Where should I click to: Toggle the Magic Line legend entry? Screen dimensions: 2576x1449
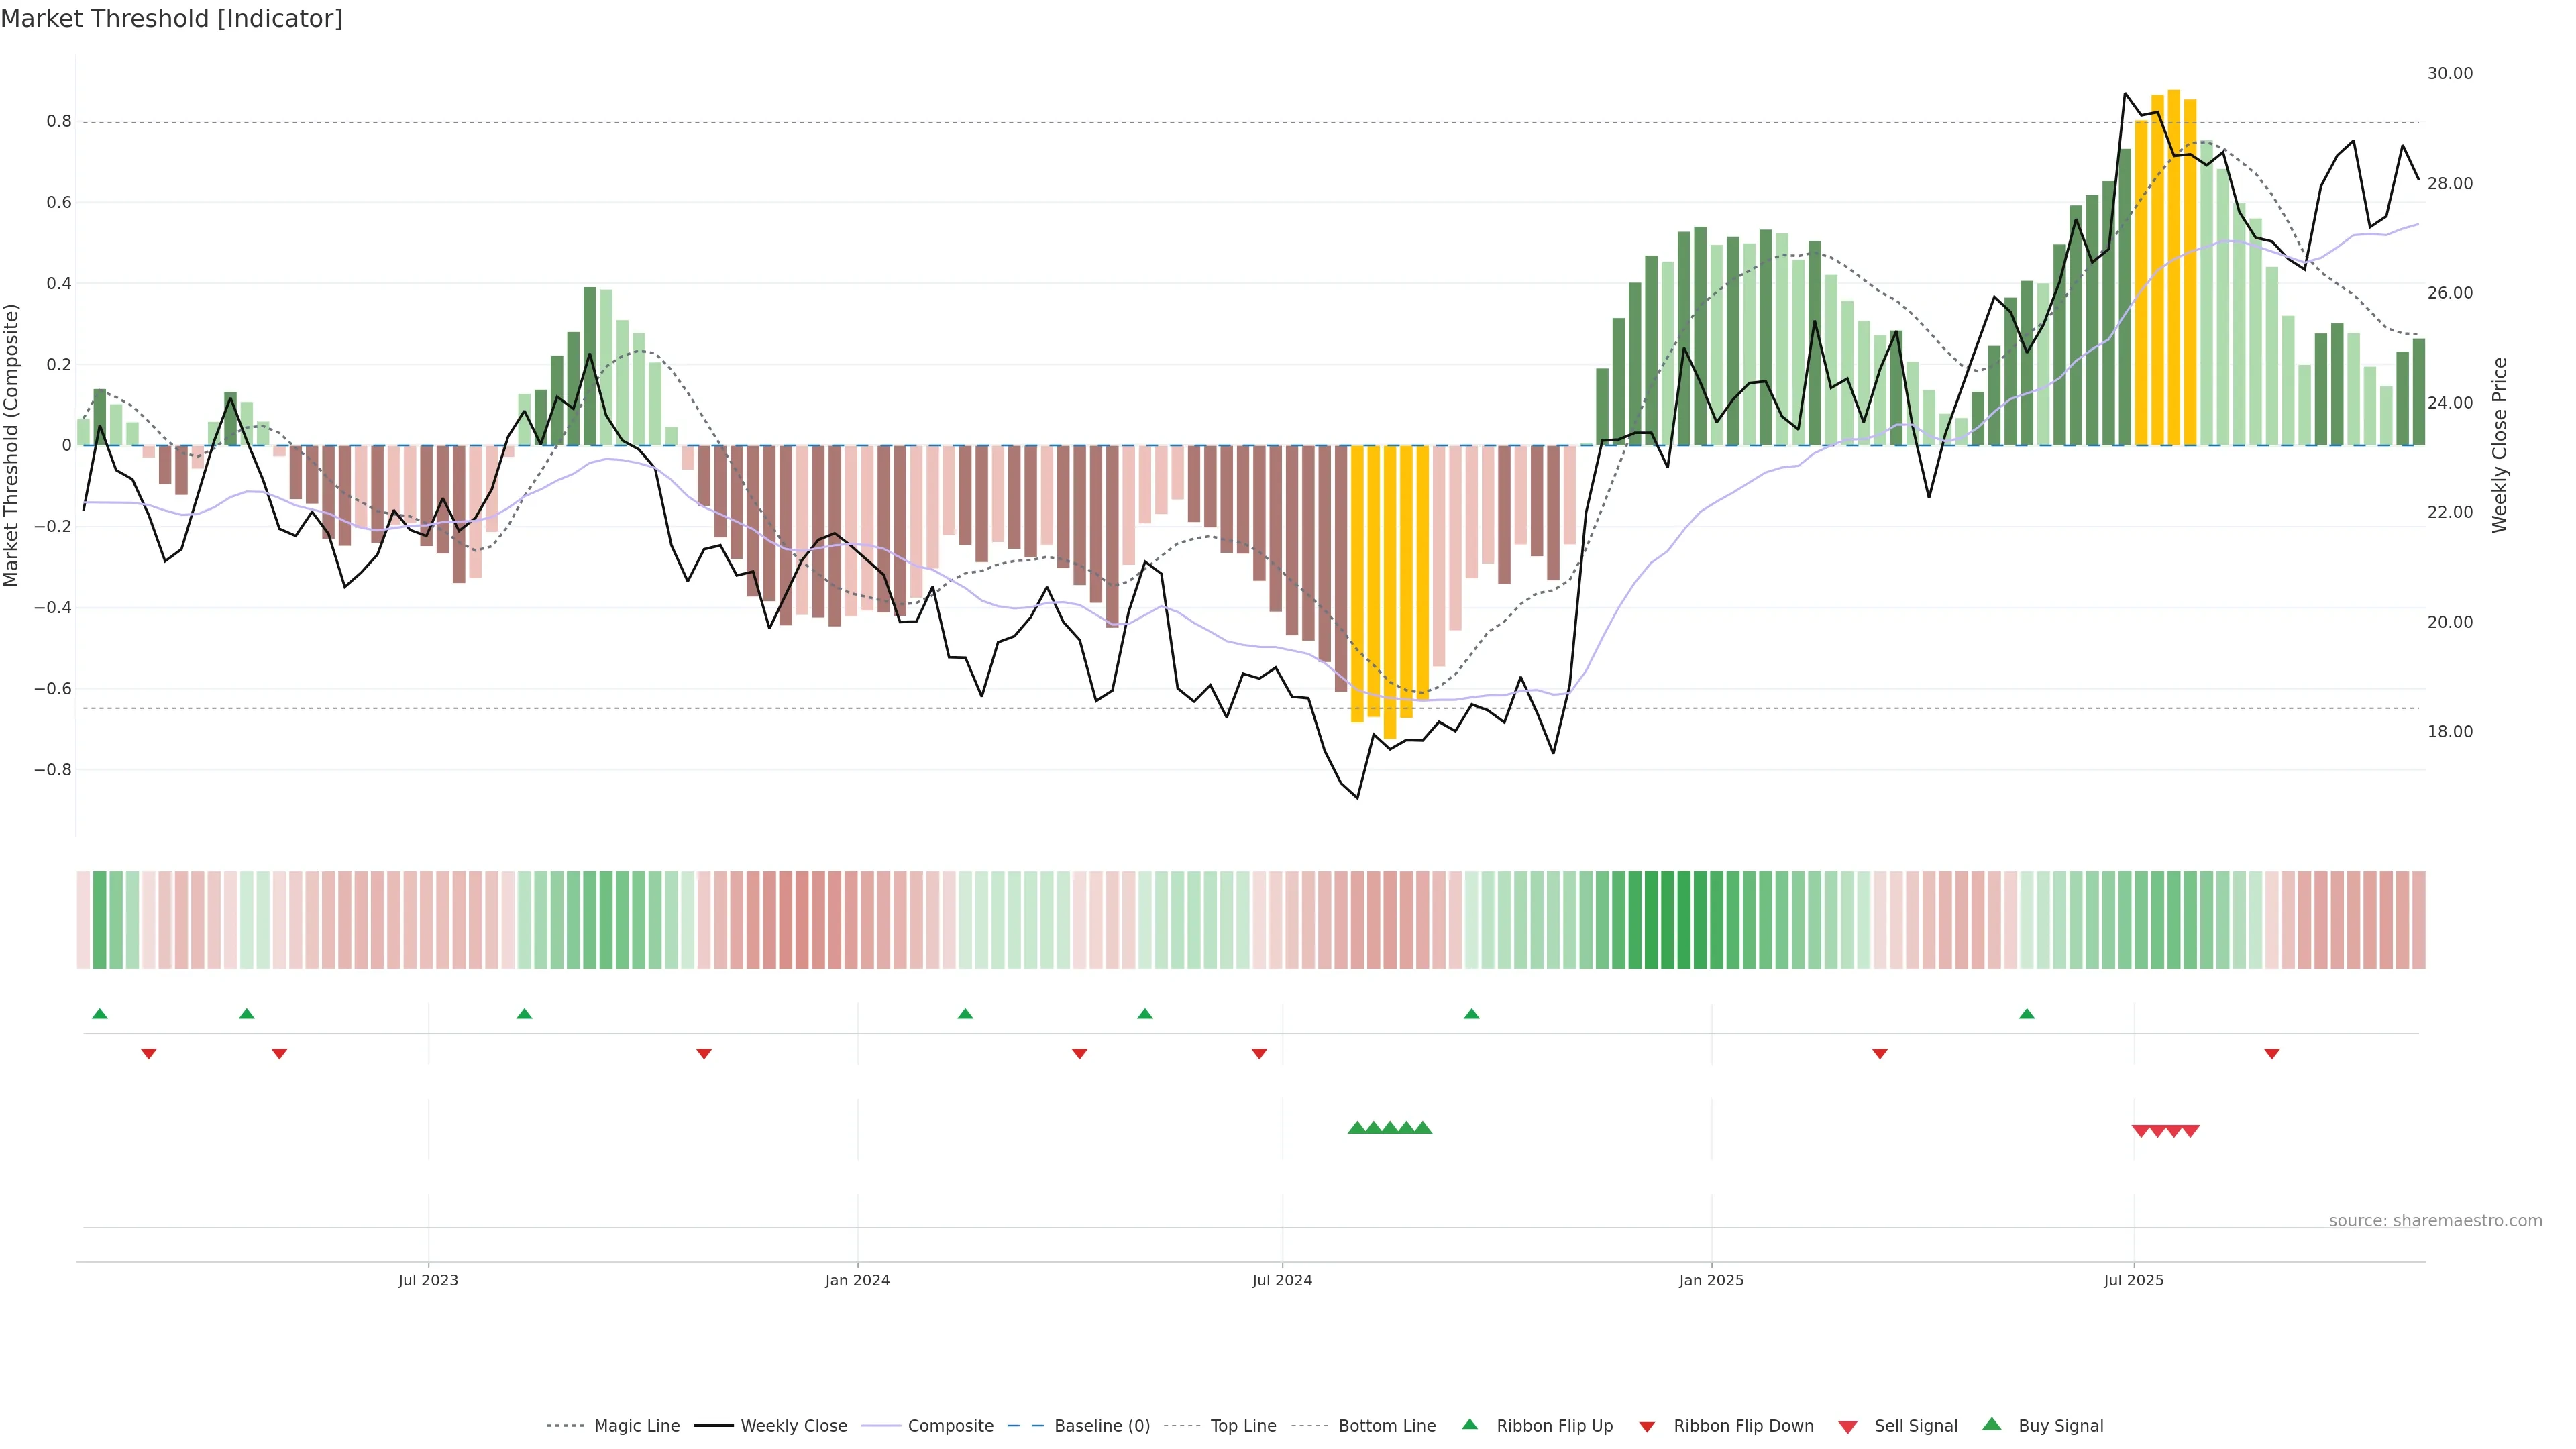pos(636,1425)
